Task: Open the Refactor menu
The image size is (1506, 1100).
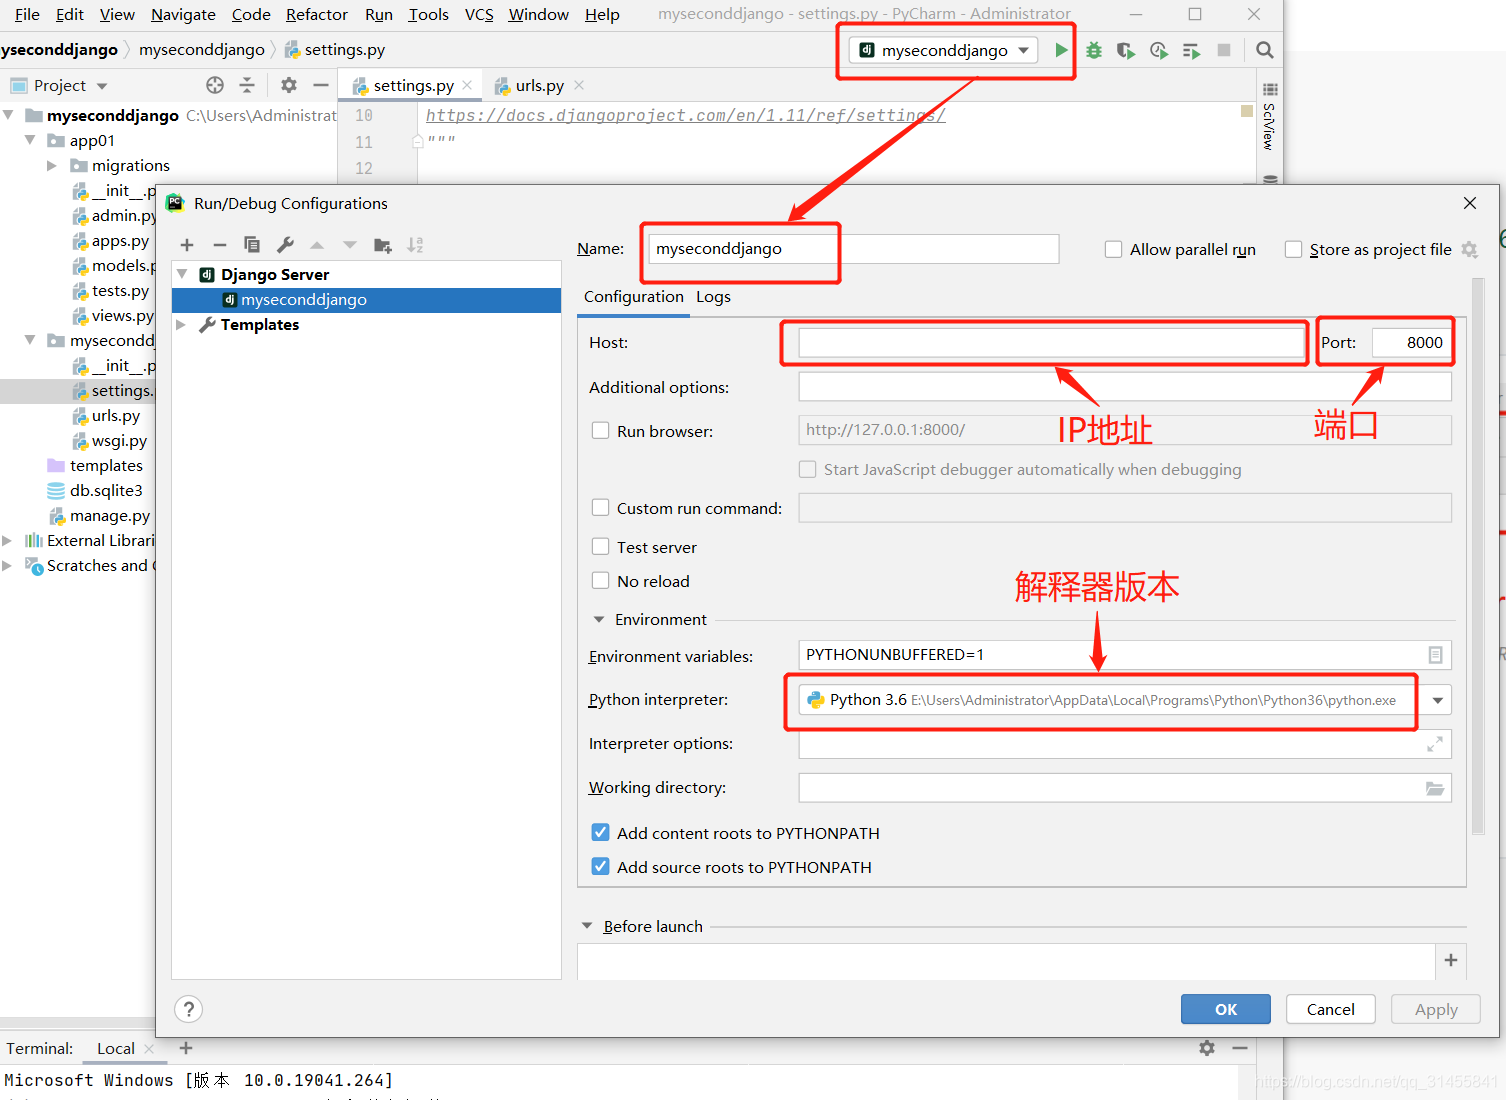Action: click(317, 14)
